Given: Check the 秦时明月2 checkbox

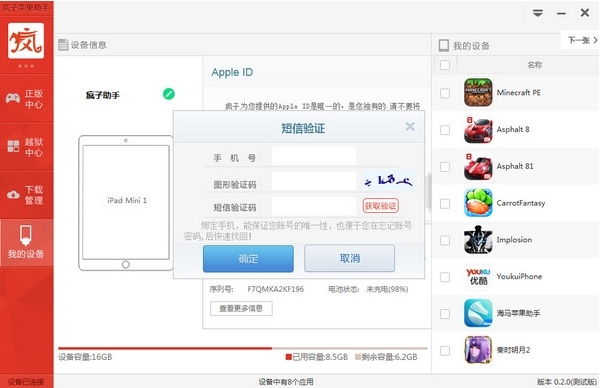Looking at the screenshot, I should pyautogui.click(x=445, y=351).
